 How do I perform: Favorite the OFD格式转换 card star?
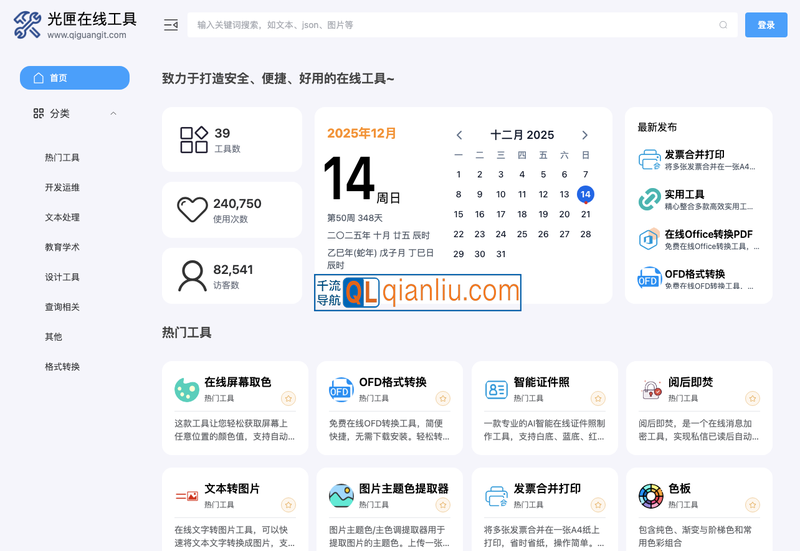pyautogui.click(x=443, y=398)
